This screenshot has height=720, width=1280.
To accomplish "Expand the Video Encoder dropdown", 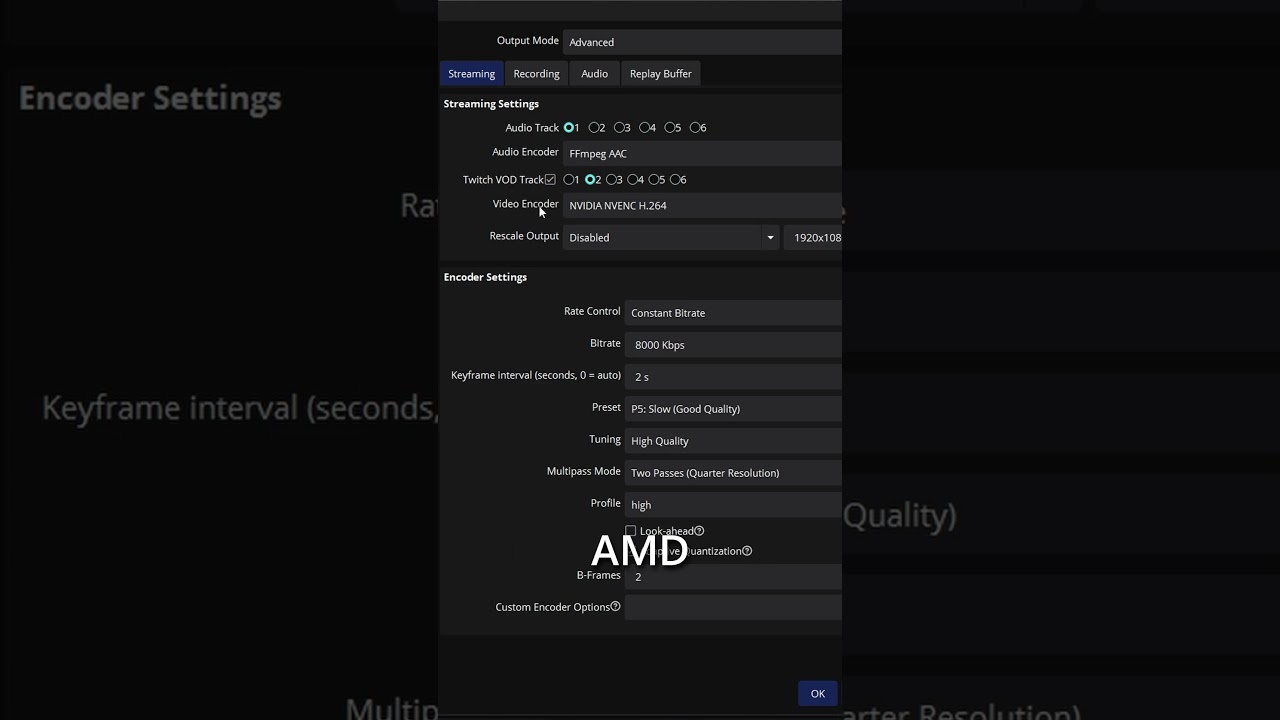I will (702, 206).
